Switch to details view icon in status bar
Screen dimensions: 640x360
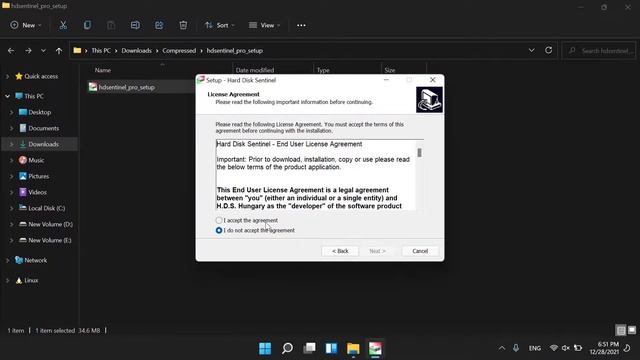[x=621, y=330]
